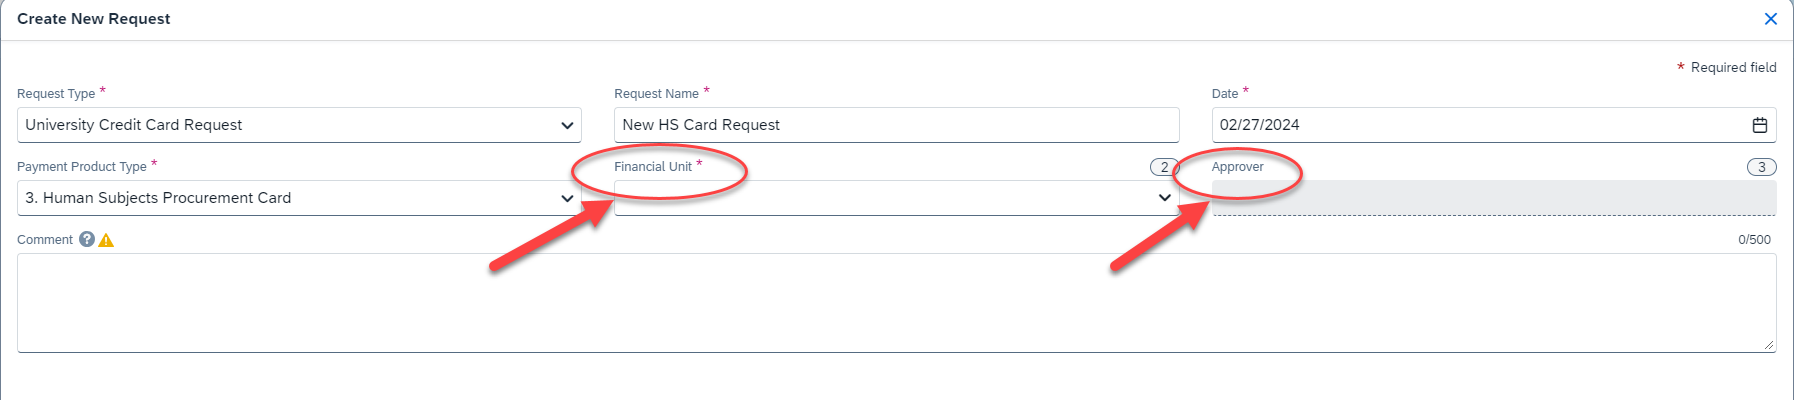
Task: Click the Date field showing 02/27/2024
Action: [x=1494, y=125]
